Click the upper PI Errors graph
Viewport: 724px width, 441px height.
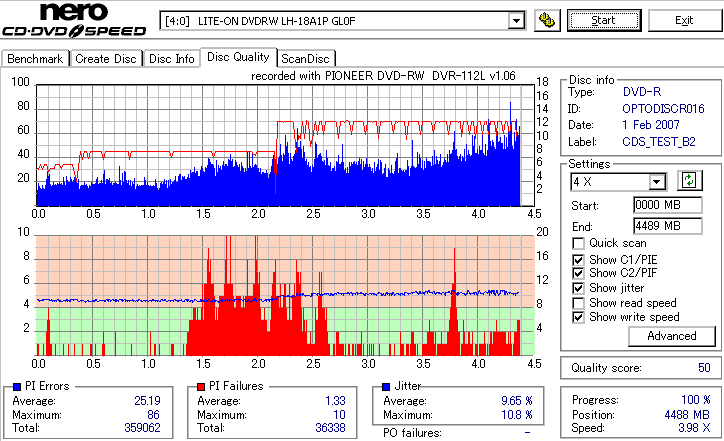(x=285, y=145)
